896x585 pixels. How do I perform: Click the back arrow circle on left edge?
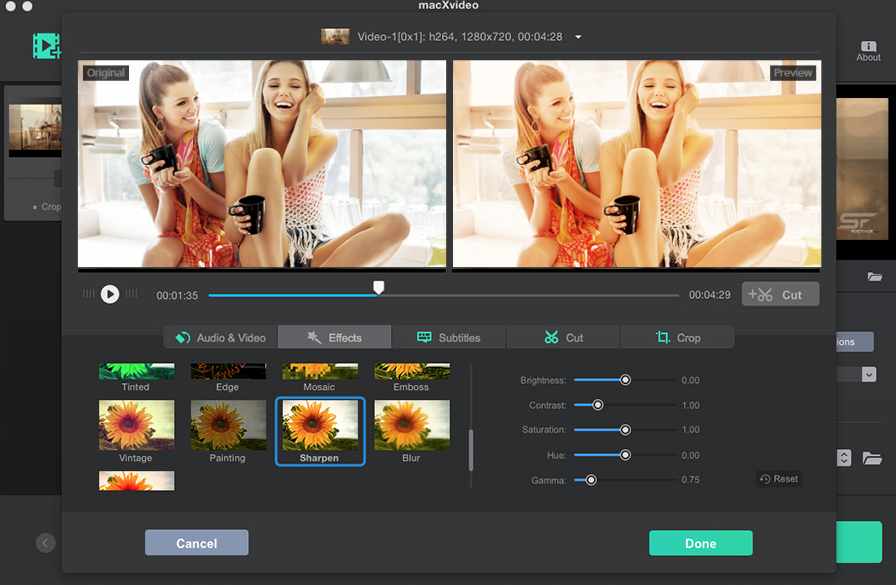click(x=45, y=542)
